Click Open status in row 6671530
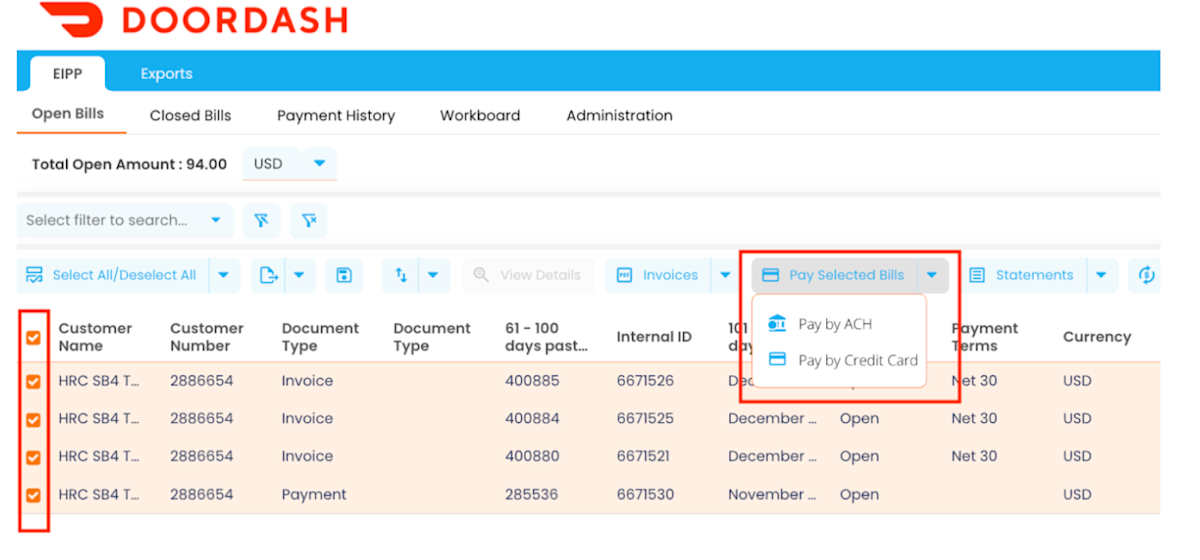Image resolution: width=1200 pixels, height=560 pixels. [x=859, y=495]
